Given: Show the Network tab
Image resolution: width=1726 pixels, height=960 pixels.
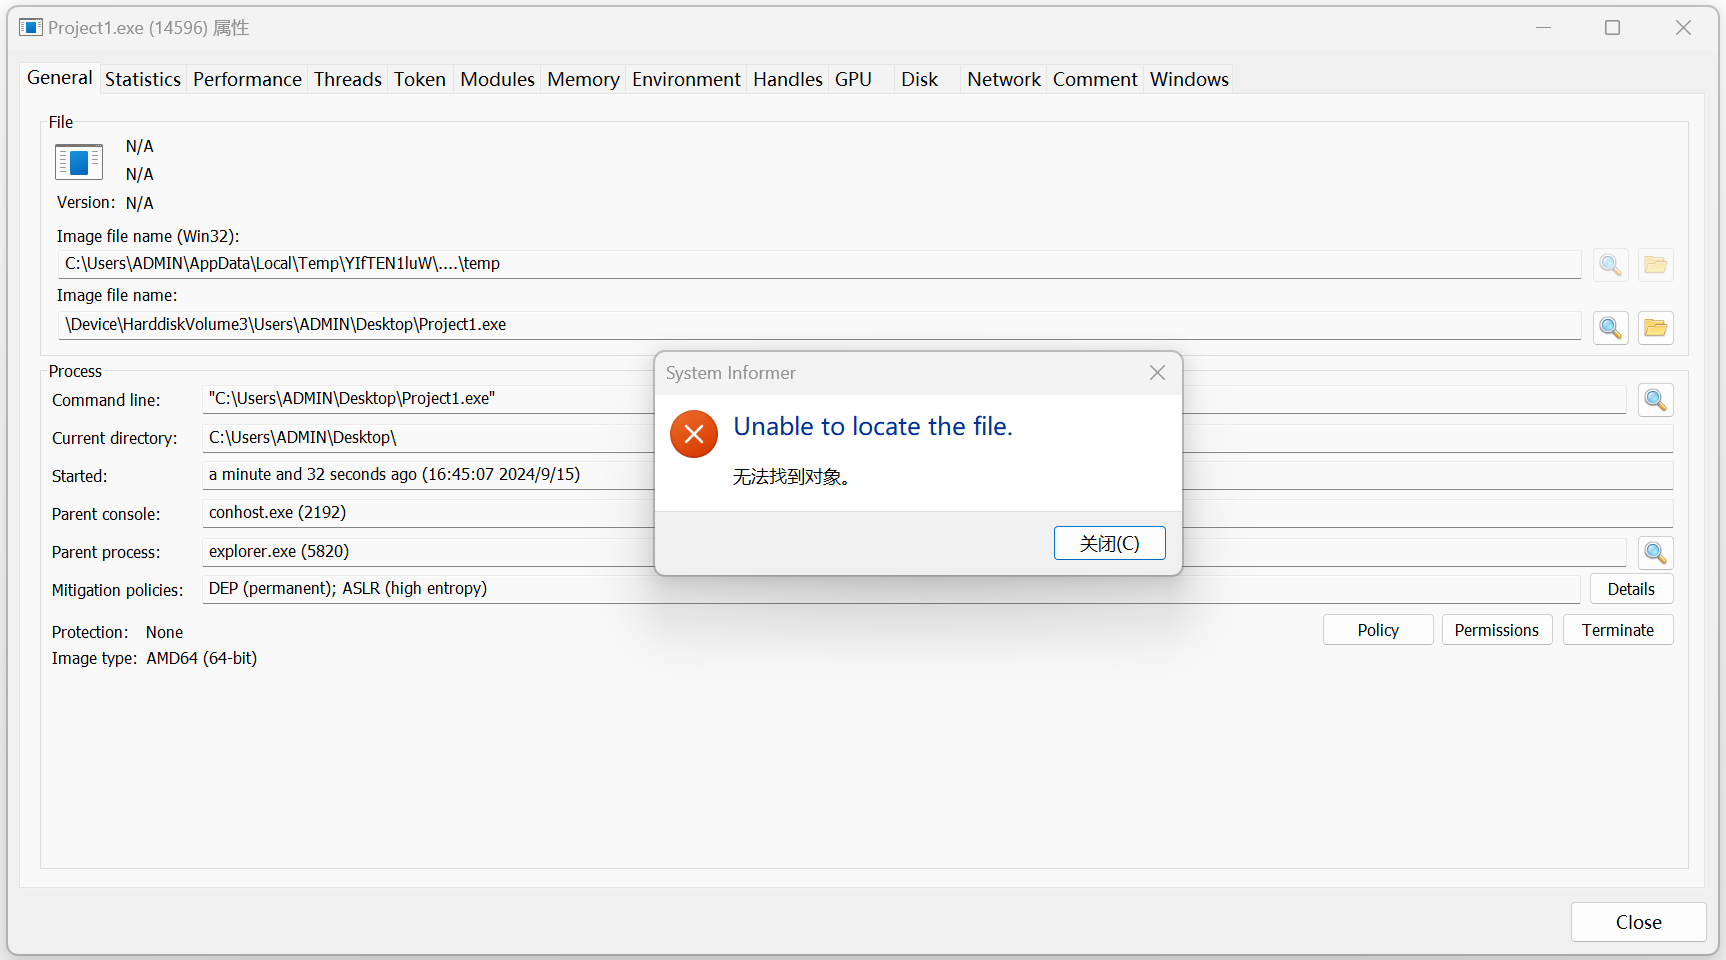Looking at the screenshot, I should [1003, 79].
